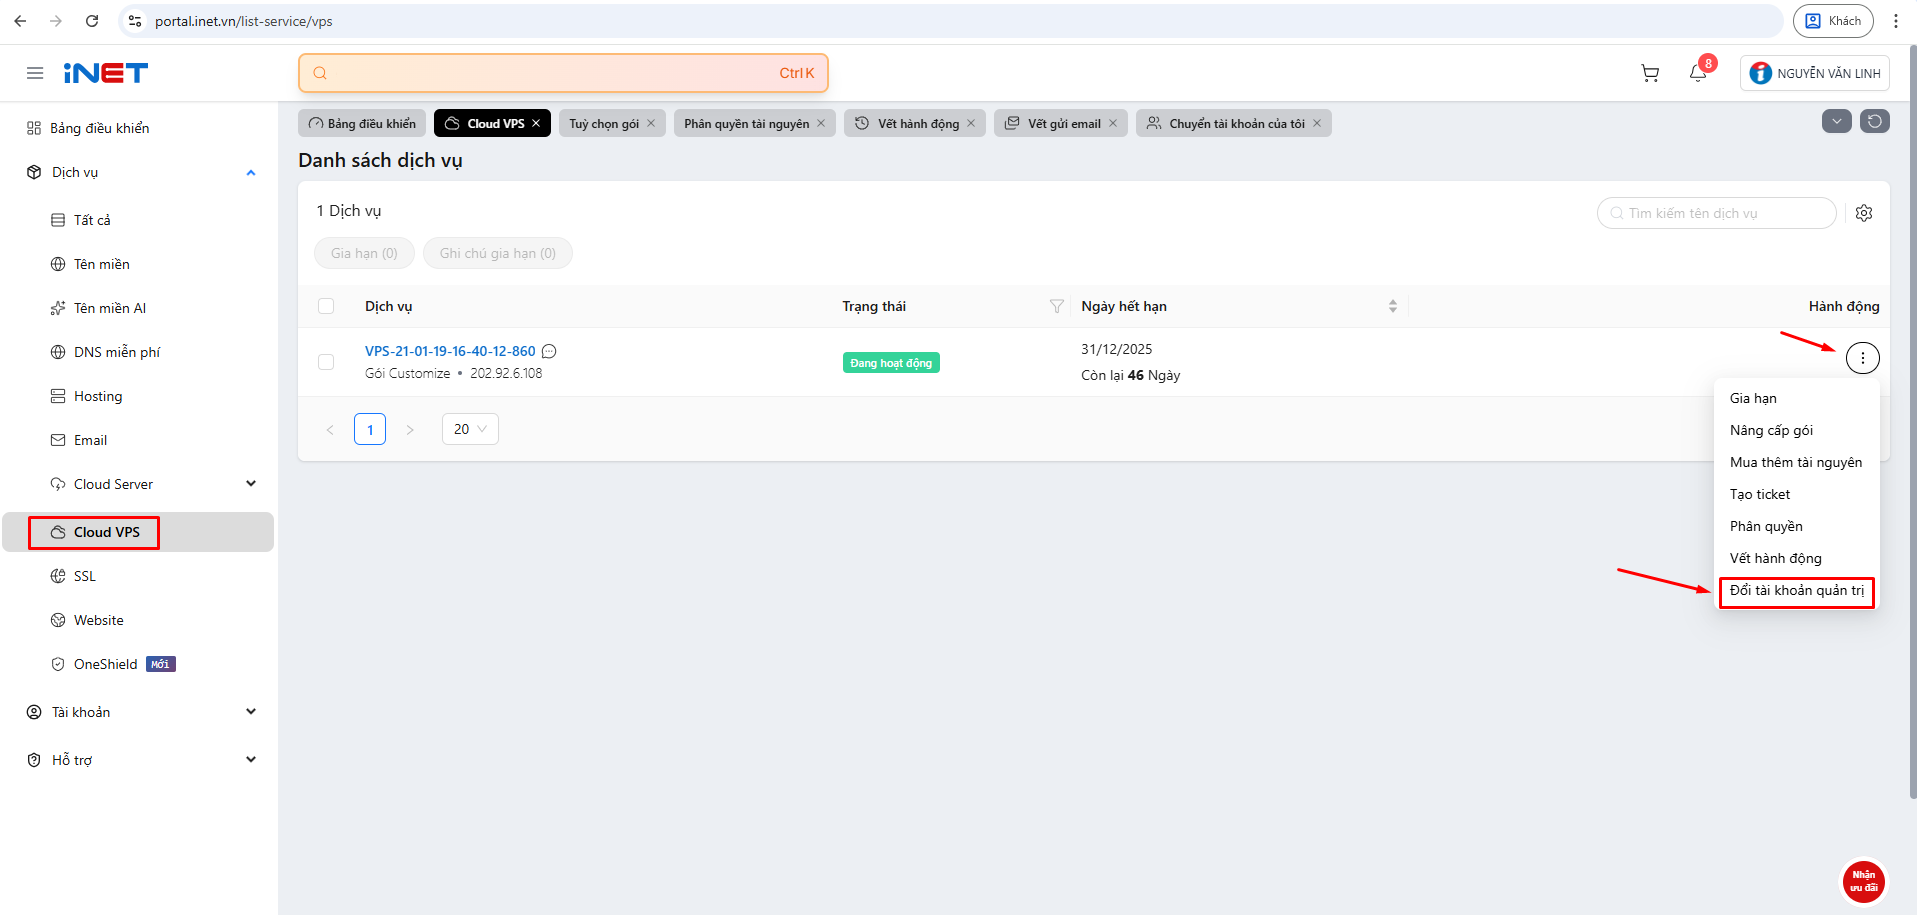Go to the previous results page
1917x915 pixels.
330,430
